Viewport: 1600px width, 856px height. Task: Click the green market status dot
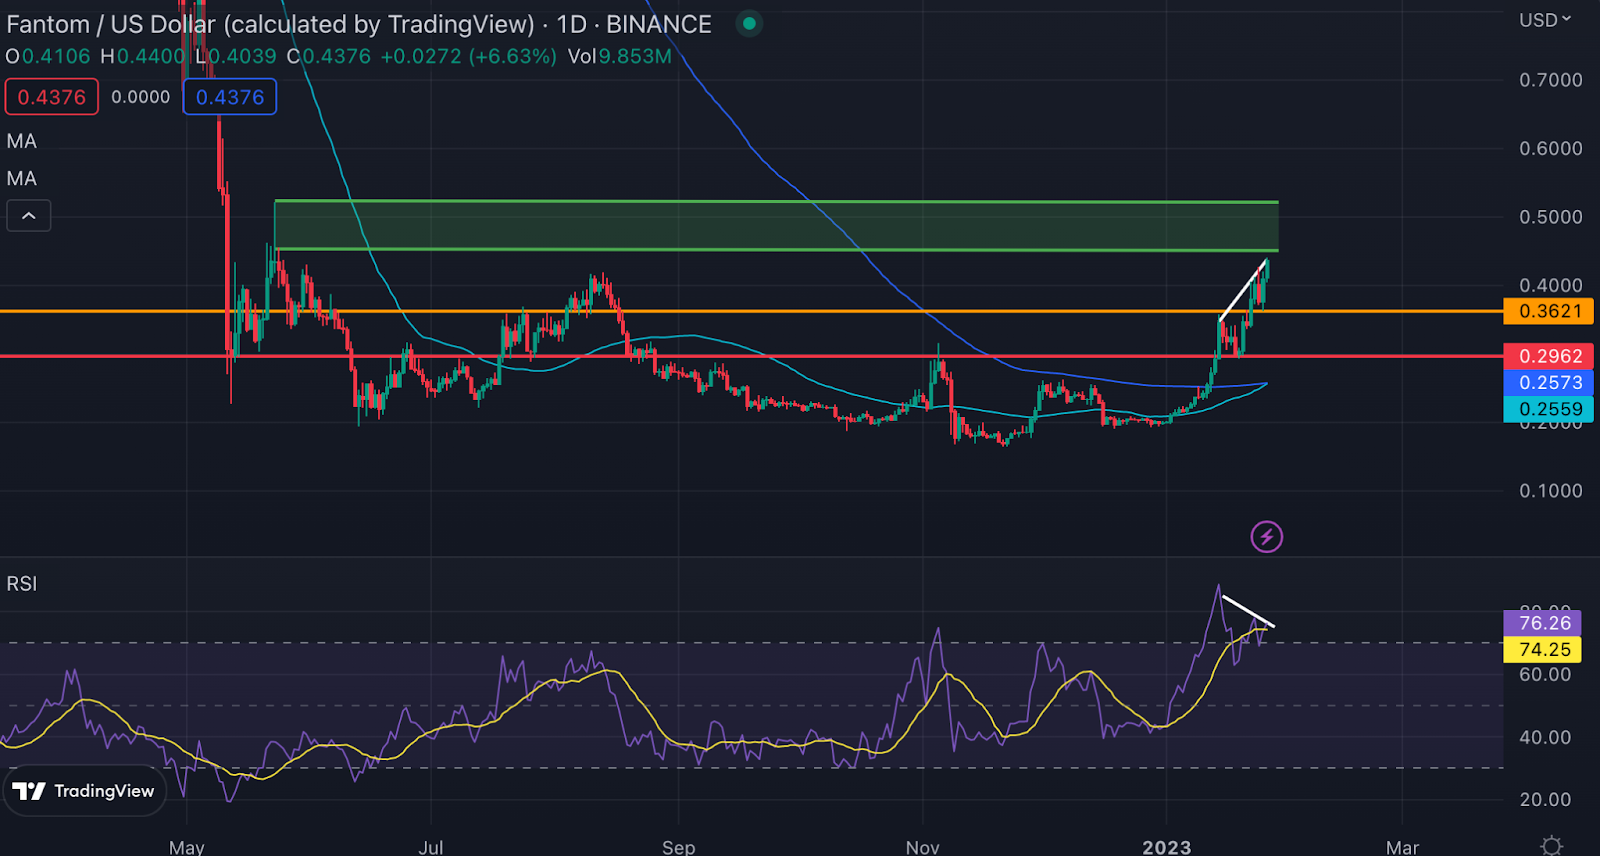coord(749,23)
